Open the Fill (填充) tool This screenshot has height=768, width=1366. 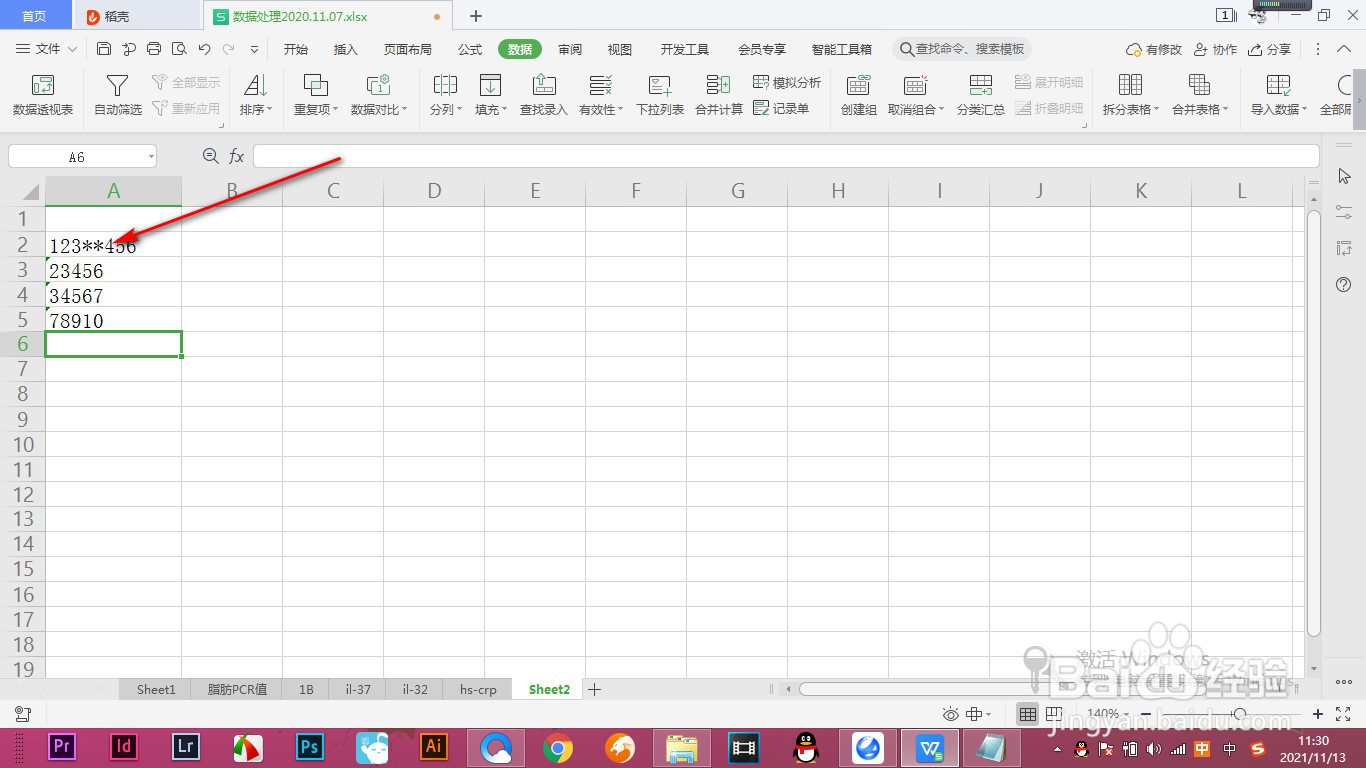click(490, 95)
